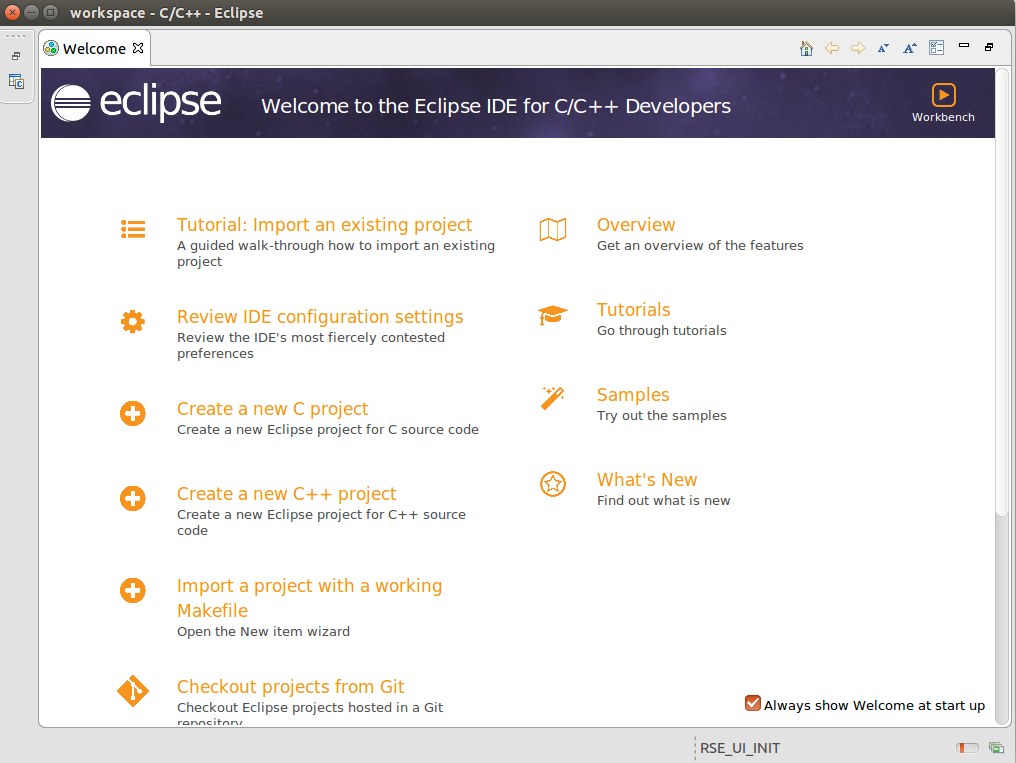Click 'Open the New item wizard' text
Screen dimensions: 1016x763
click(x=263, y=632)
